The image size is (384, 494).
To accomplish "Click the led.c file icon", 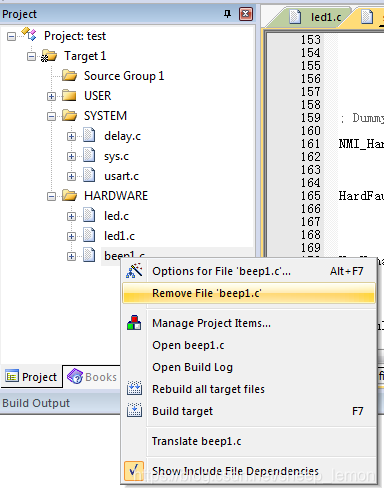I will [x=89, y=216].
